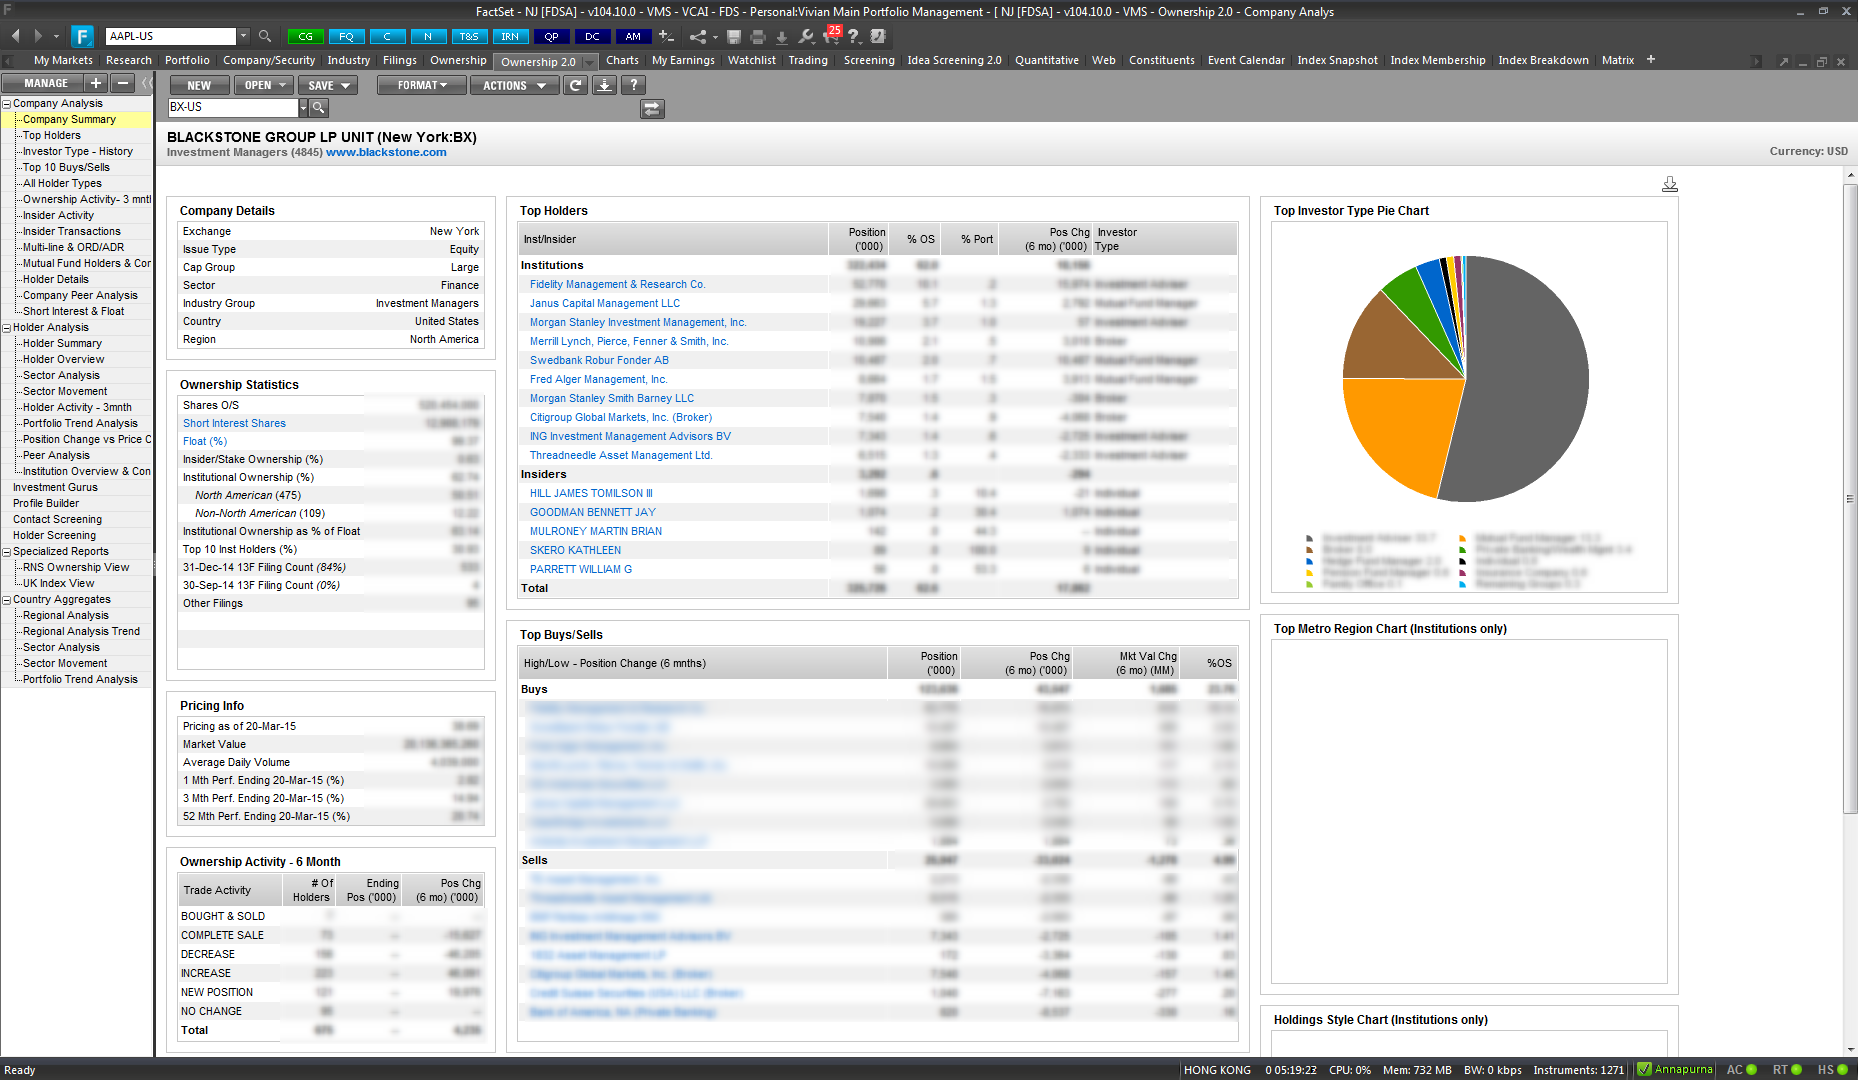Click the swap arrows icon below toolbar
The image size is (1858, 1080).
[x=652, y=108]
